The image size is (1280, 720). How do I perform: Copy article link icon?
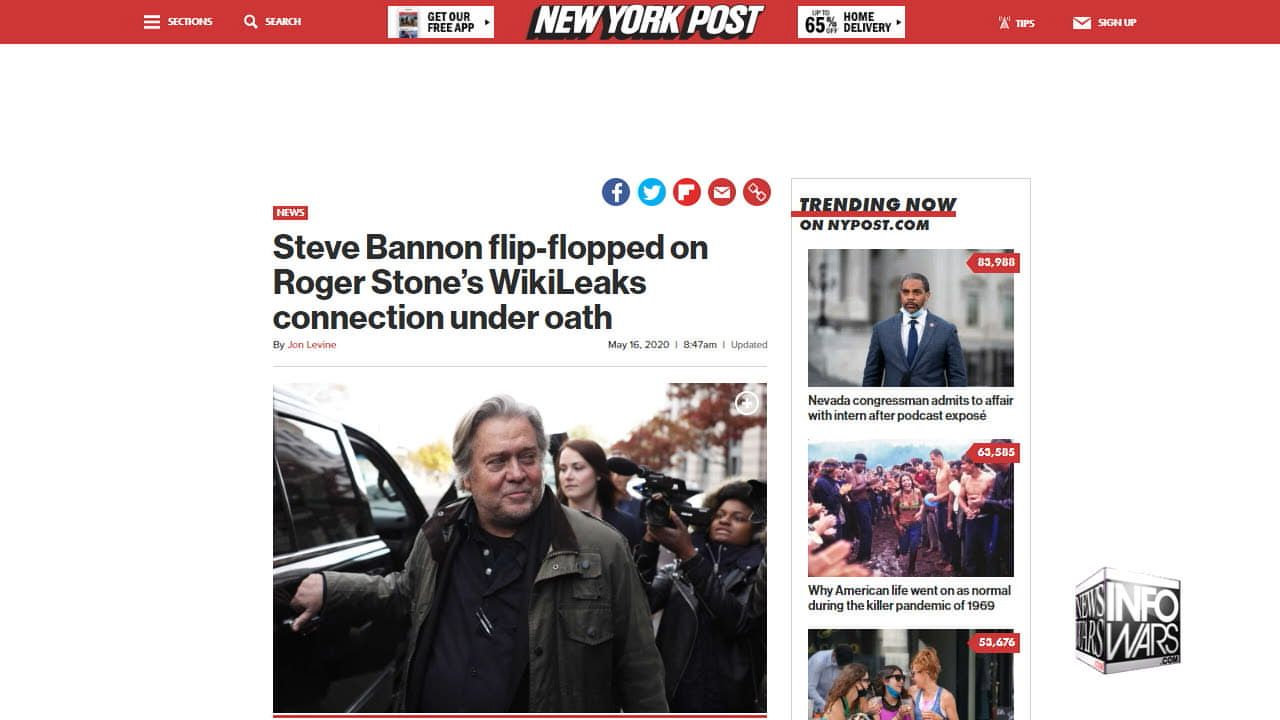click(x=757, y=192)
